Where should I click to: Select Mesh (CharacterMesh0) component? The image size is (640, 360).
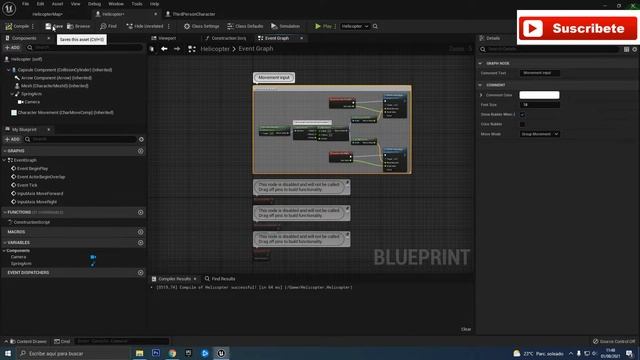tap(54, 86)
